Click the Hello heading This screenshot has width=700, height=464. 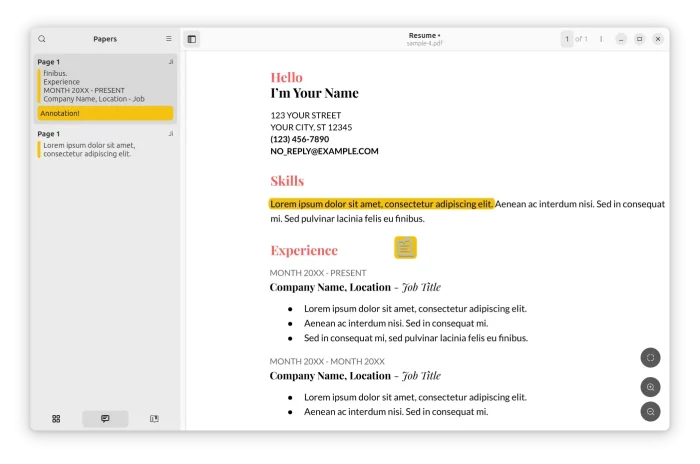[x=287, y=77]
